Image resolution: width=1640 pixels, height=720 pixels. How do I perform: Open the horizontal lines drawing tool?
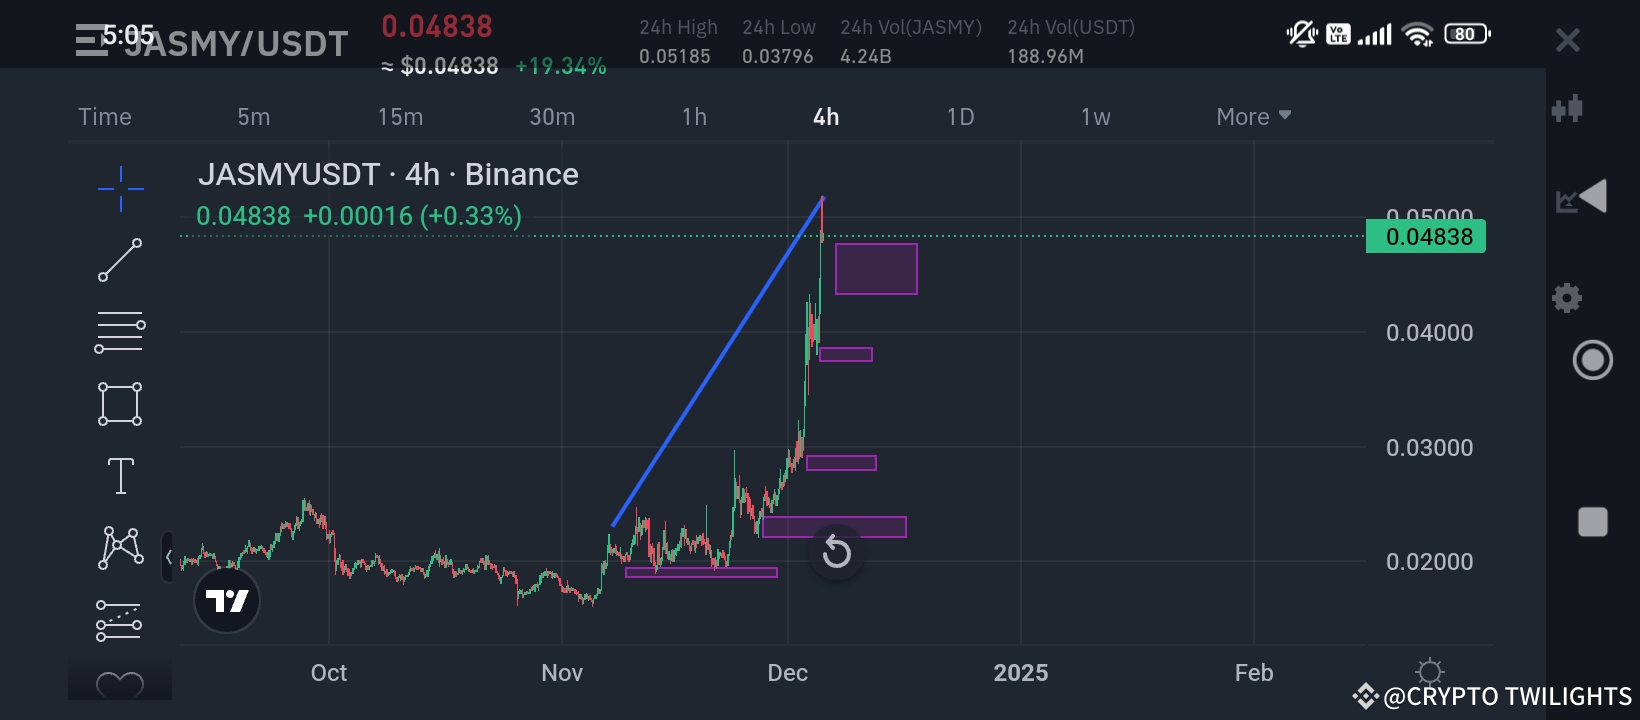pos(119,331)
